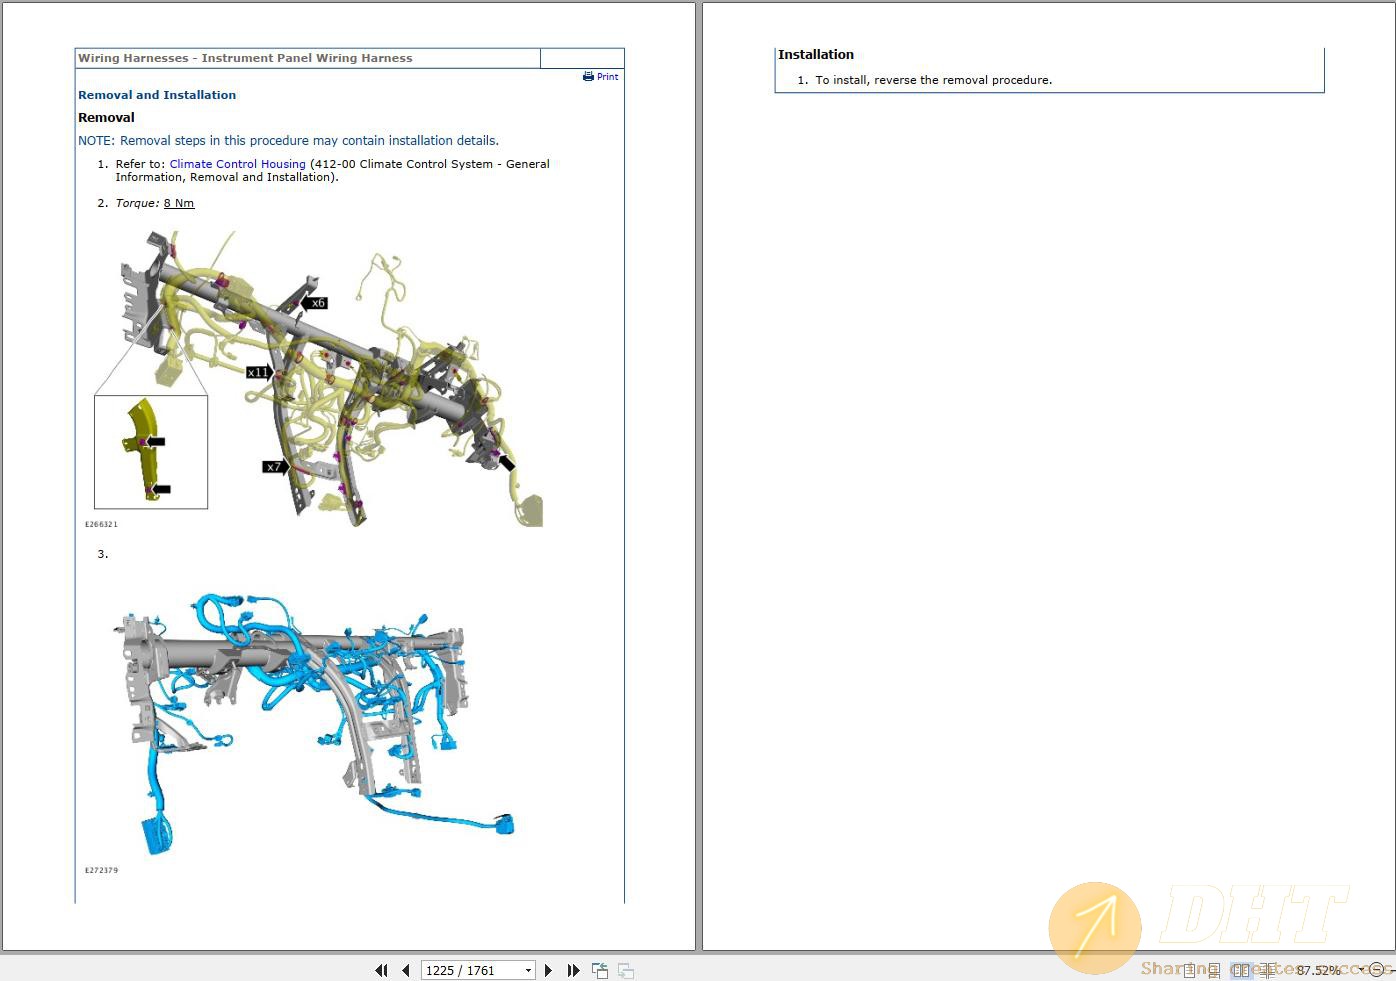This screenshot has width=1396, height=981.
Task: Click the Print link
Action: click(x=601, y=76)
